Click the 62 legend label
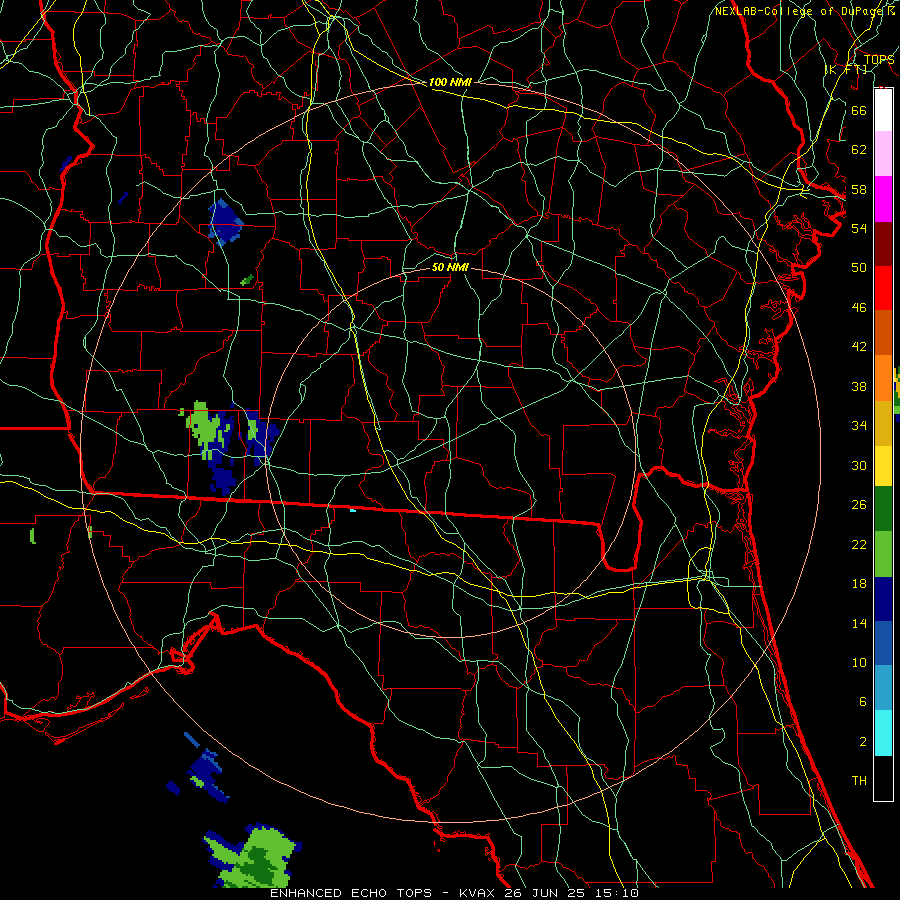 859,150
